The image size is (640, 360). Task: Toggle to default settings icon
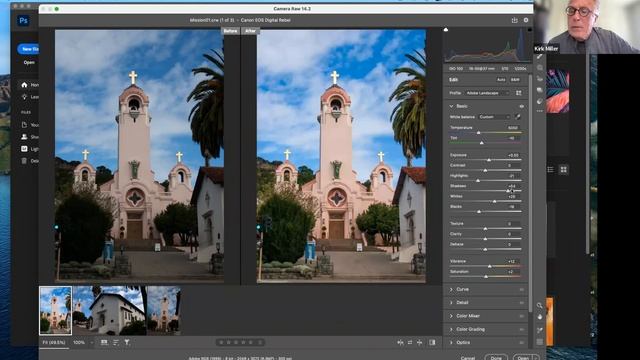pos(432,342)
